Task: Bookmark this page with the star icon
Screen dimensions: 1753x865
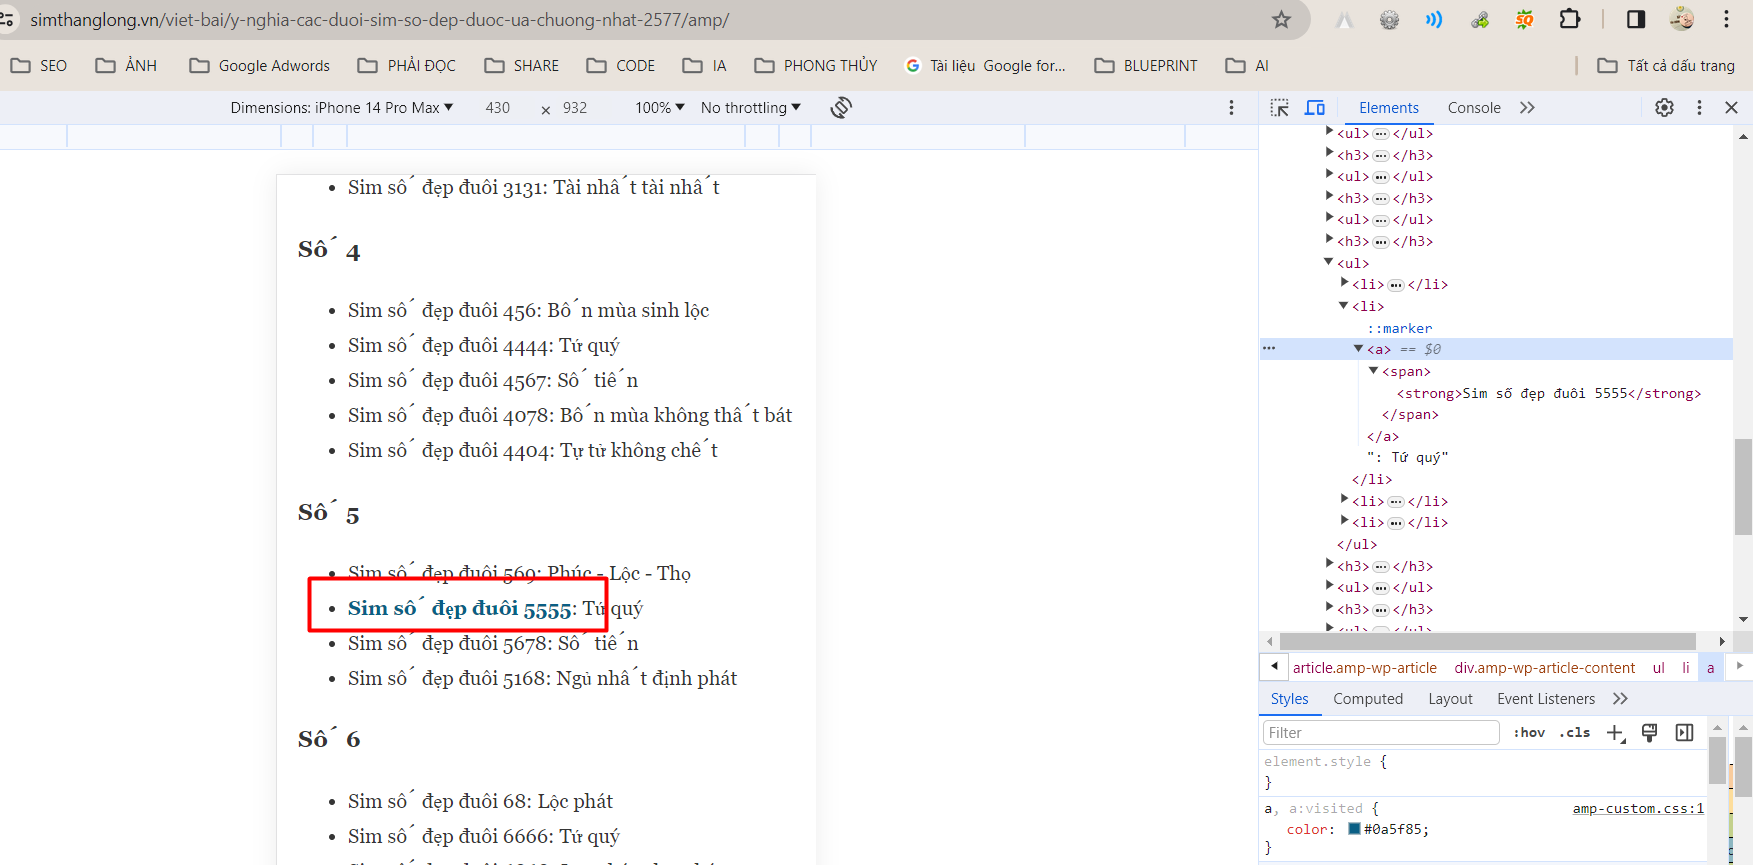Action: pos(1281,19)
